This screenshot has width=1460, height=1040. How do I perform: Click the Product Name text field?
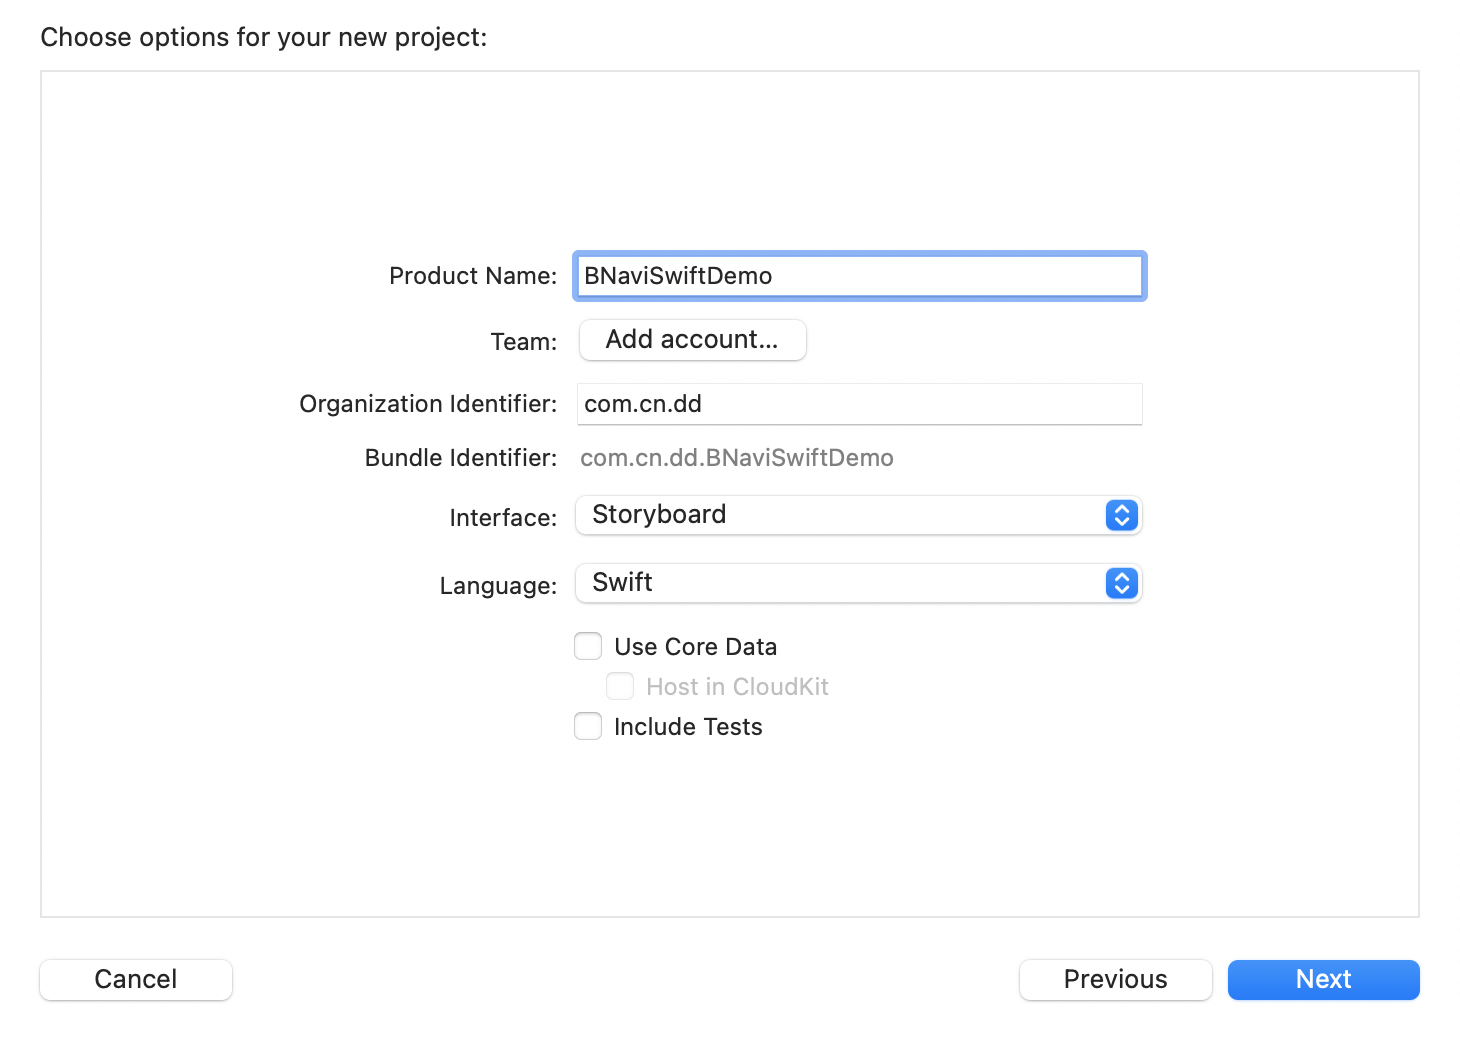858,276
